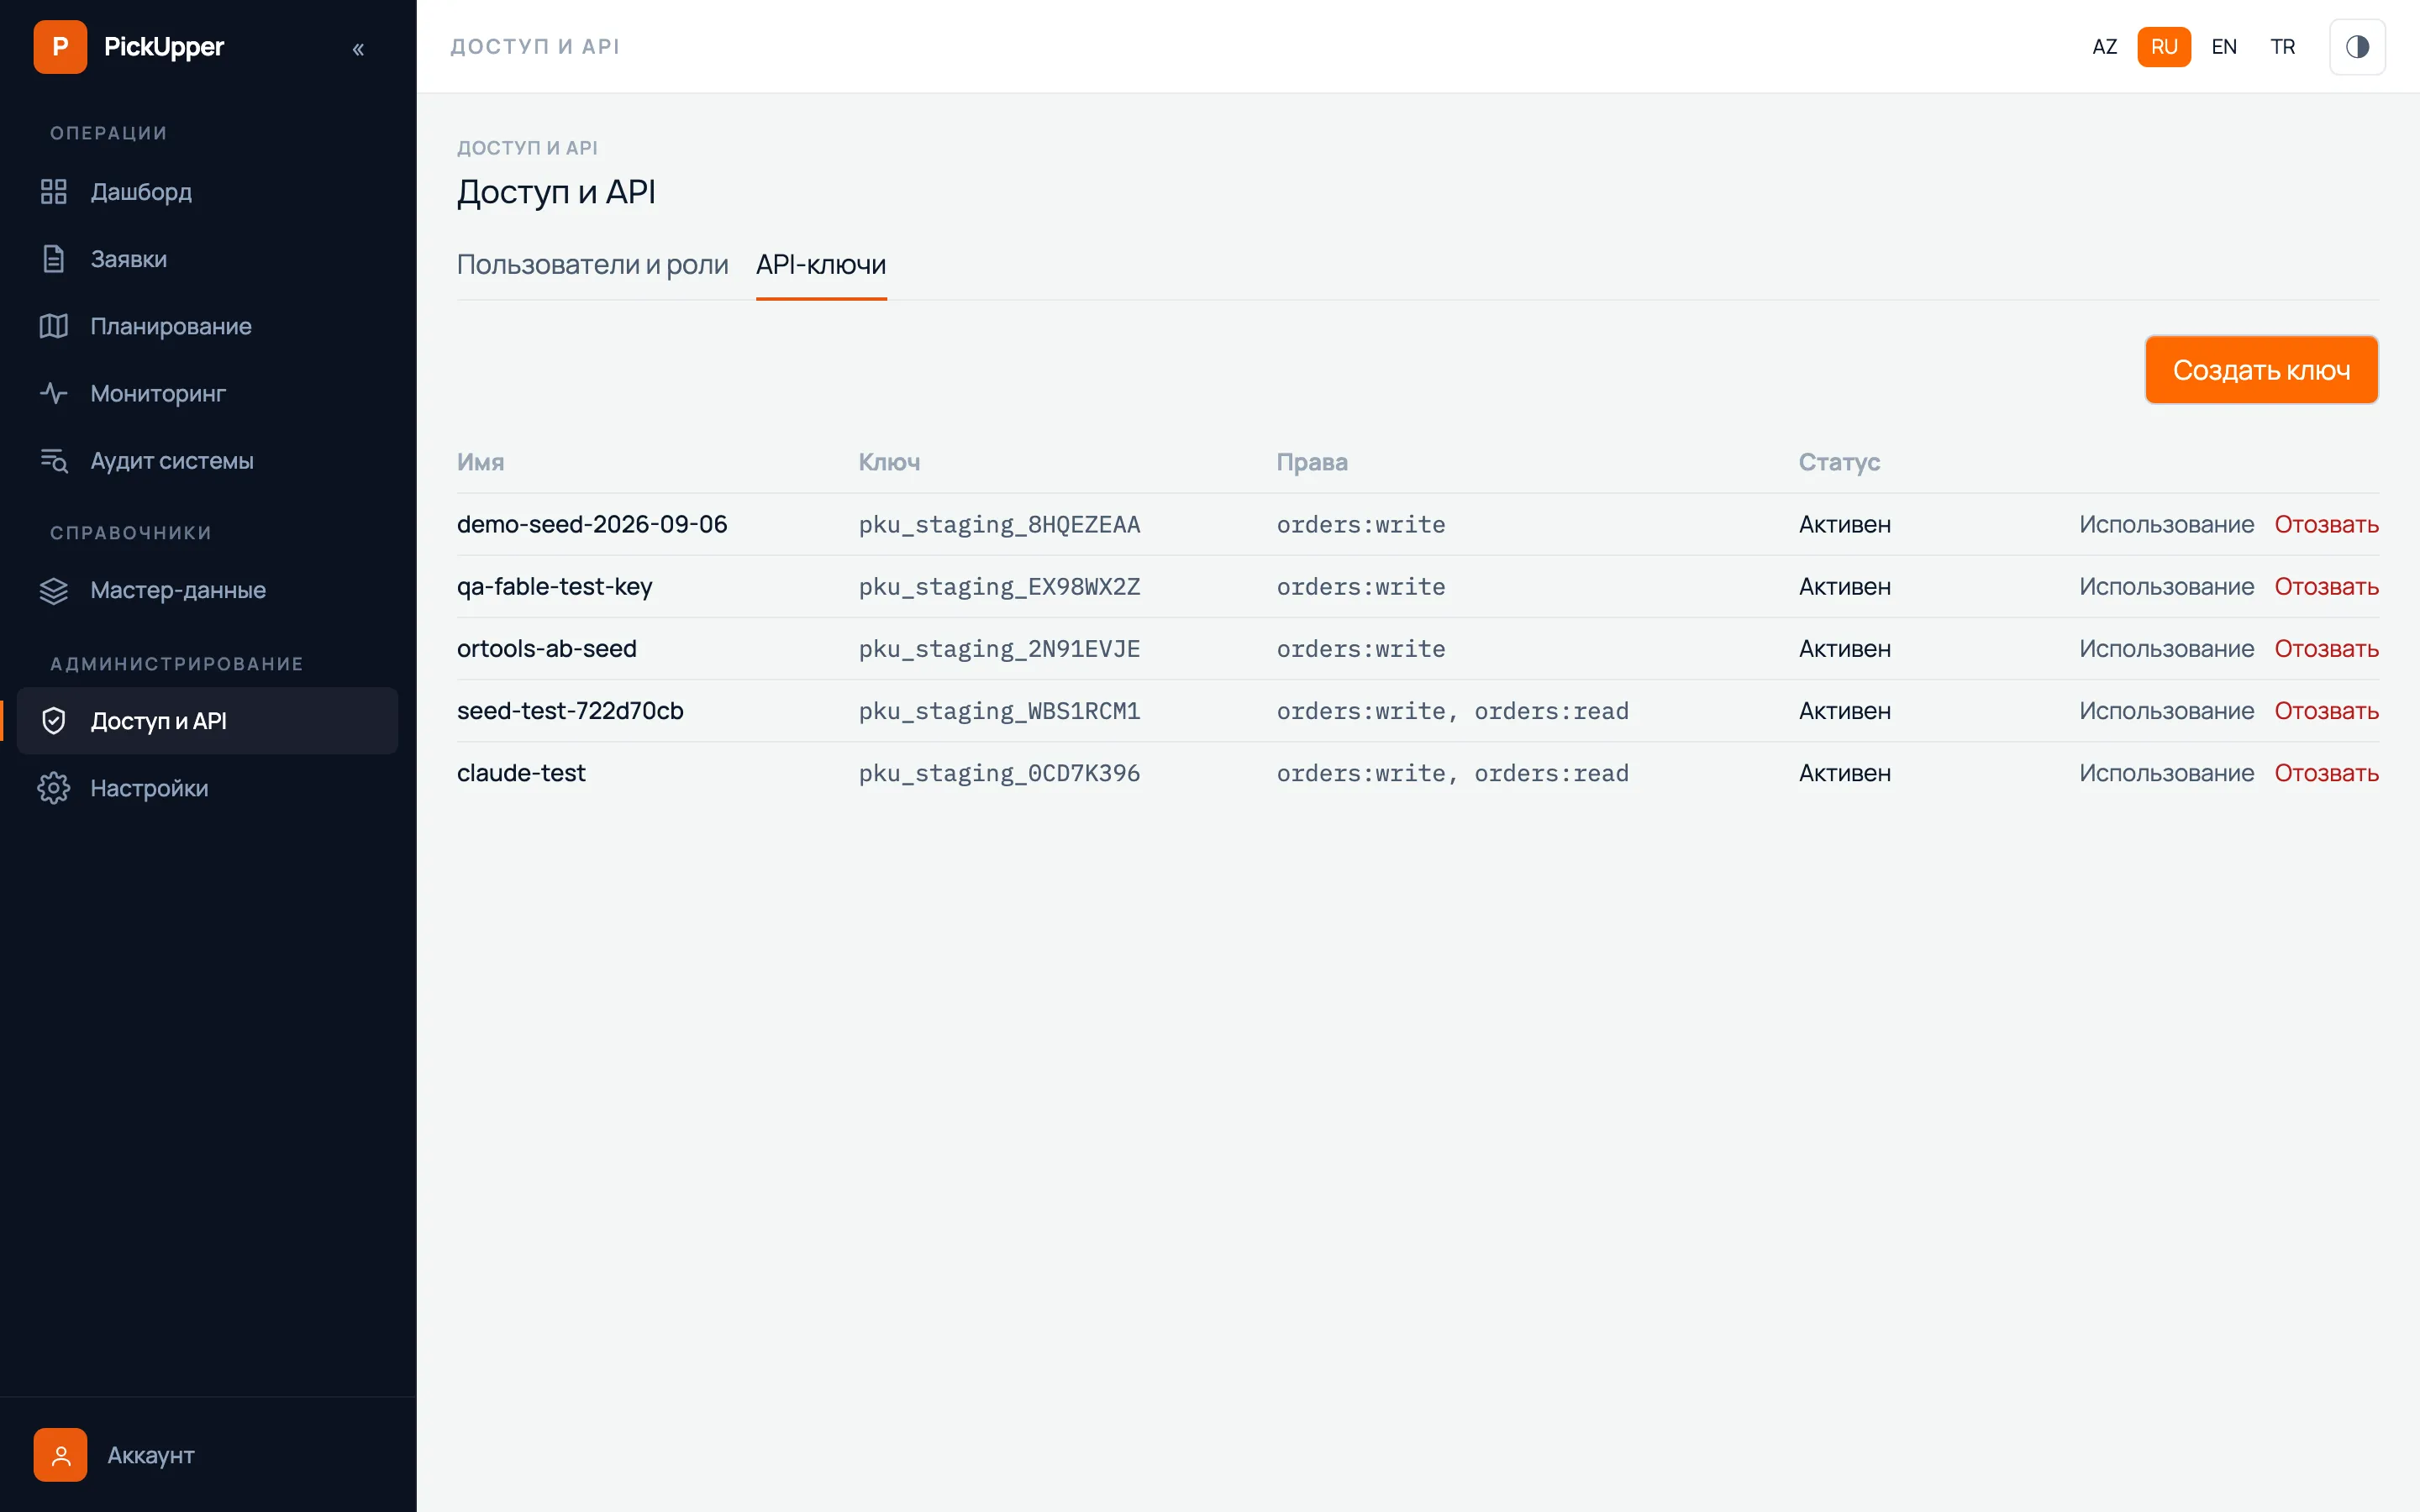Select the API-ключи tab
This screenshot has height=1512, width=2420.
(821, 265)
